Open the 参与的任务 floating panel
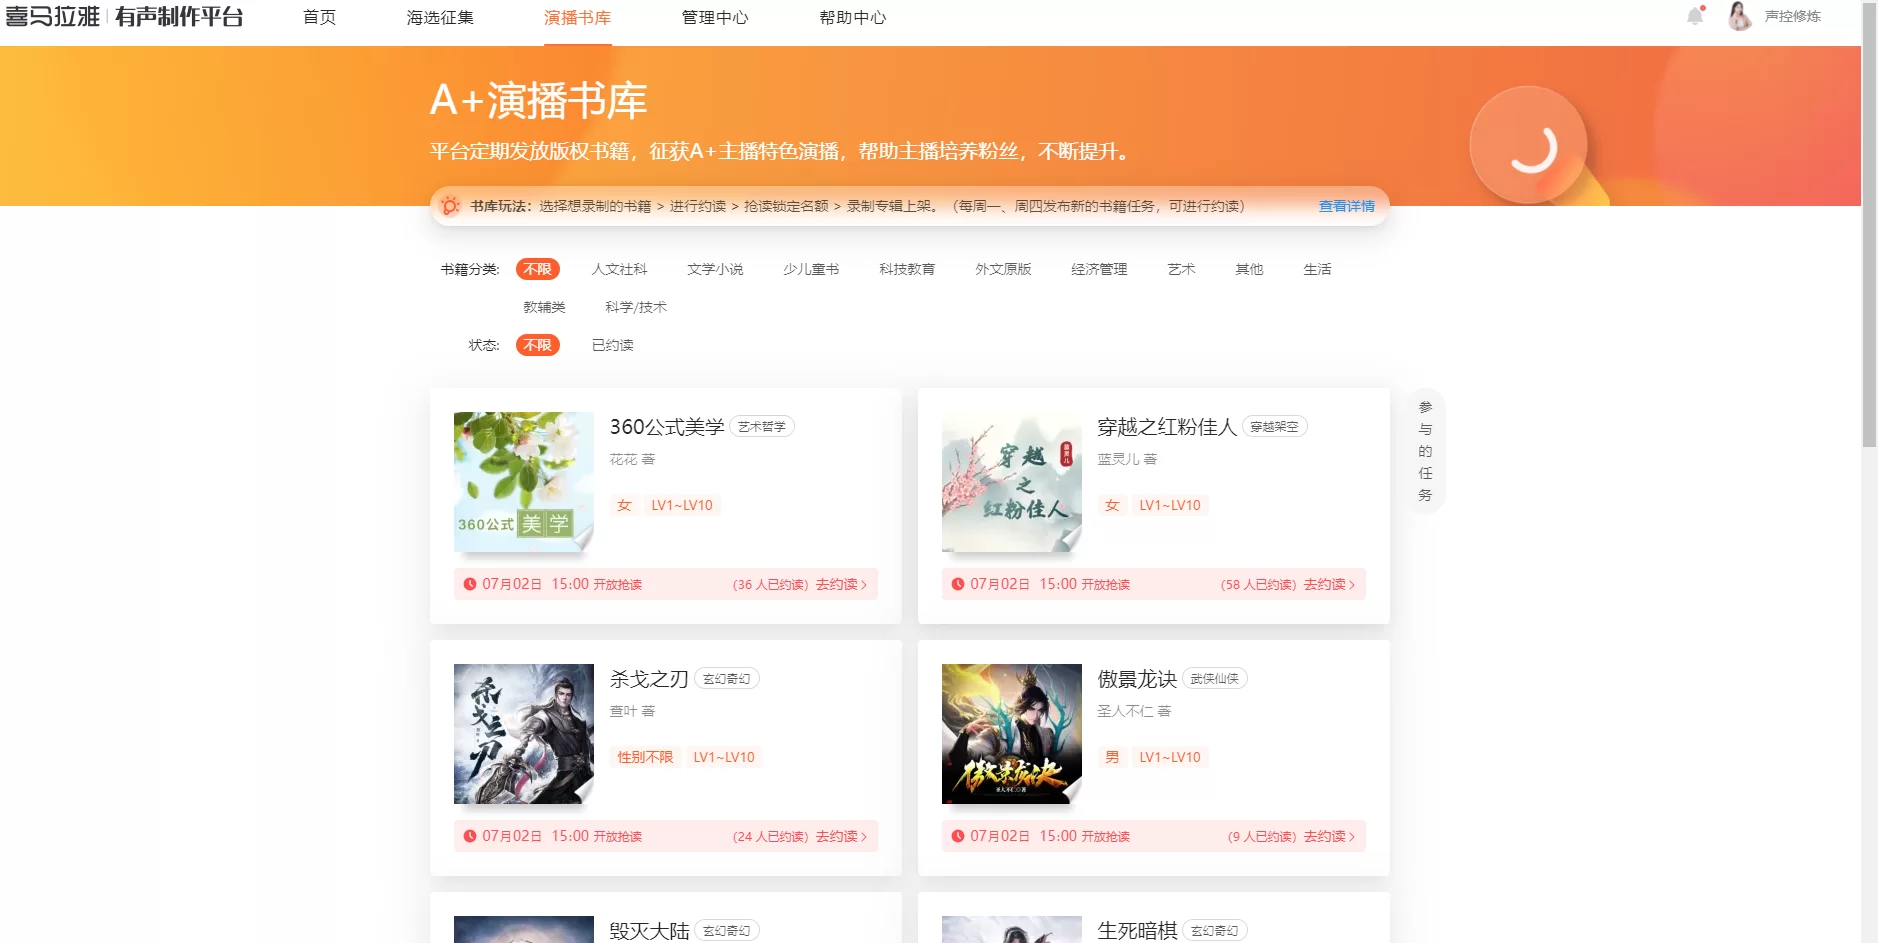This screenshot has width=1878, height=943. 1426,451
